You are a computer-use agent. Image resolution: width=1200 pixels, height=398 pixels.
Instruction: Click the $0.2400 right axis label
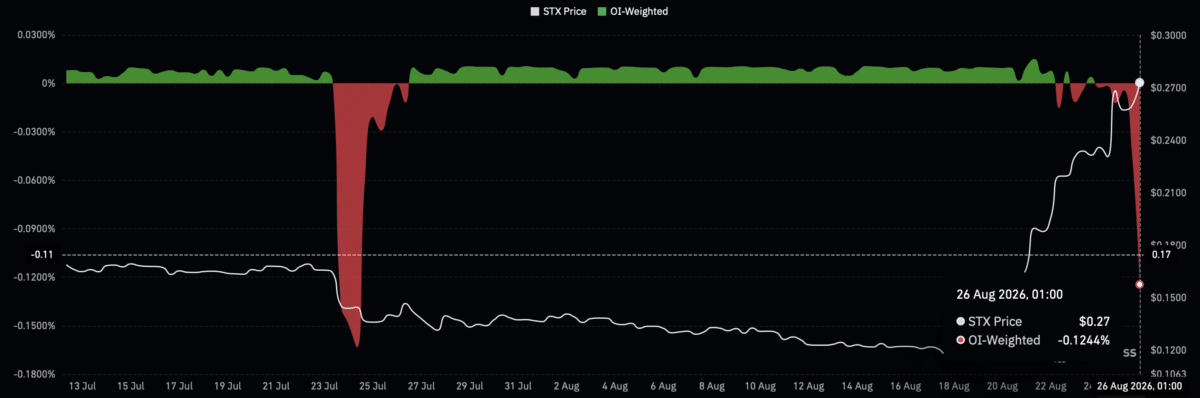(x=1168, y=140)
